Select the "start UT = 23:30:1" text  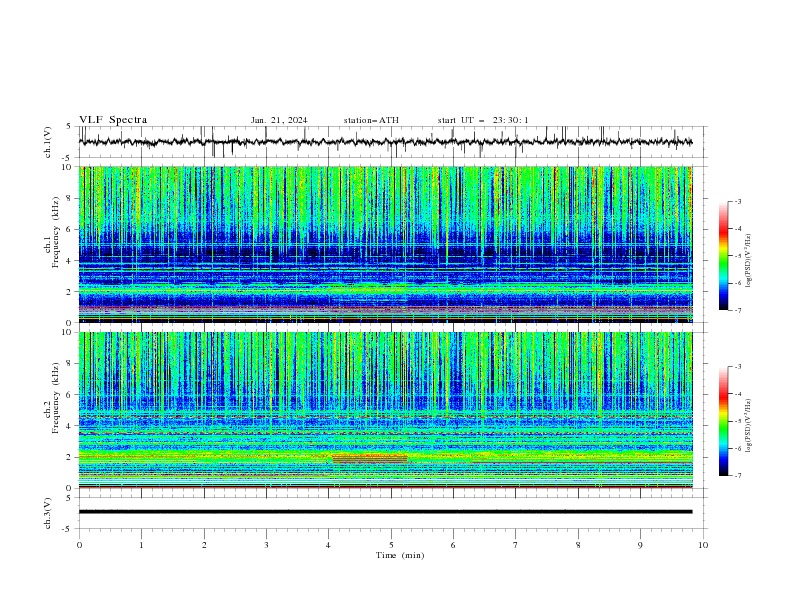point(483,120)
